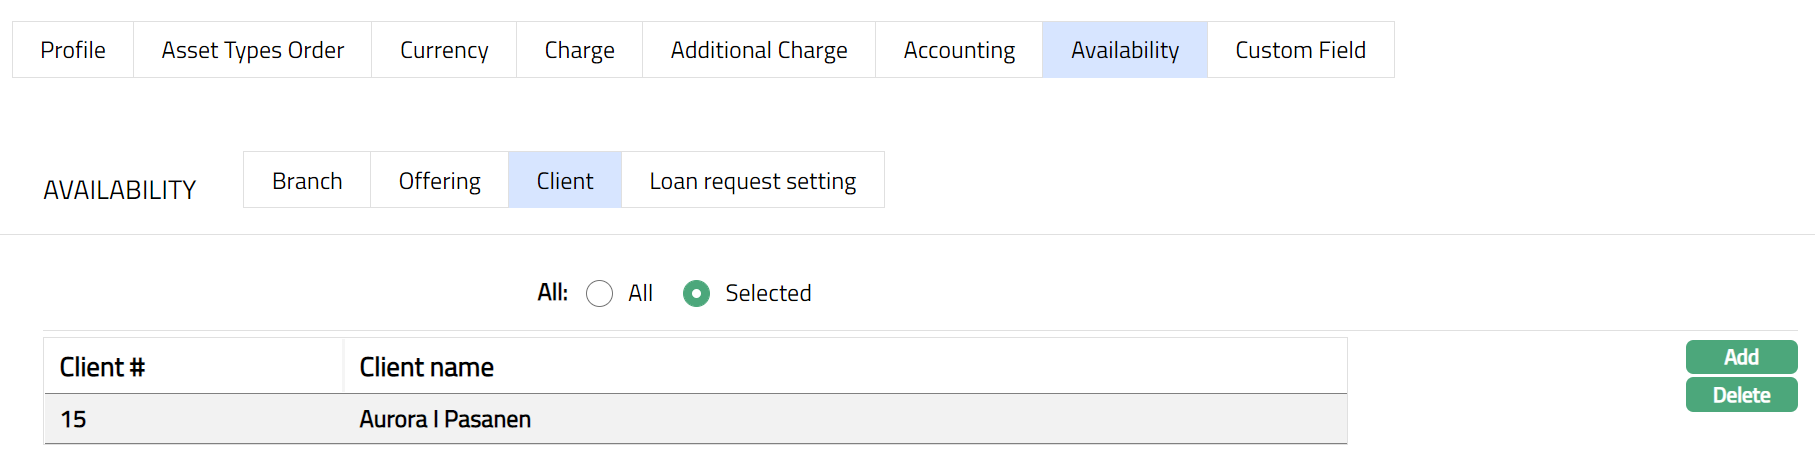1815x463 pixels.
Task: Select the Additional Charge tab
Action: (759, 50)
